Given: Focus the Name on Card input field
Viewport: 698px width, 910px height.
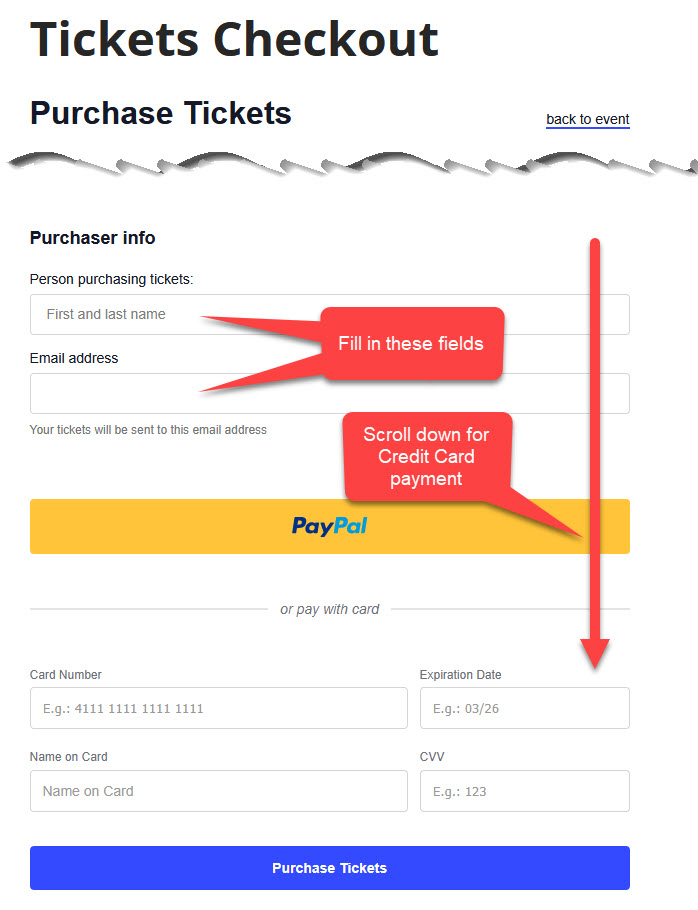Looking at the screenshot, I should click(x=218, y=791).
